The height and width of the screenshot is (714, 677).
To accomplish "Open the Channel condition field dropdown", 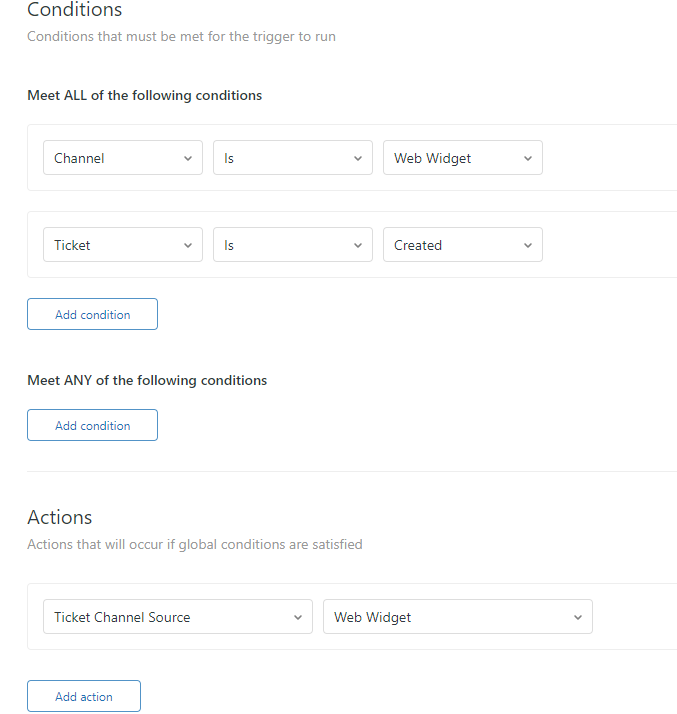I will pyautogui.click(x=122, y=158).
